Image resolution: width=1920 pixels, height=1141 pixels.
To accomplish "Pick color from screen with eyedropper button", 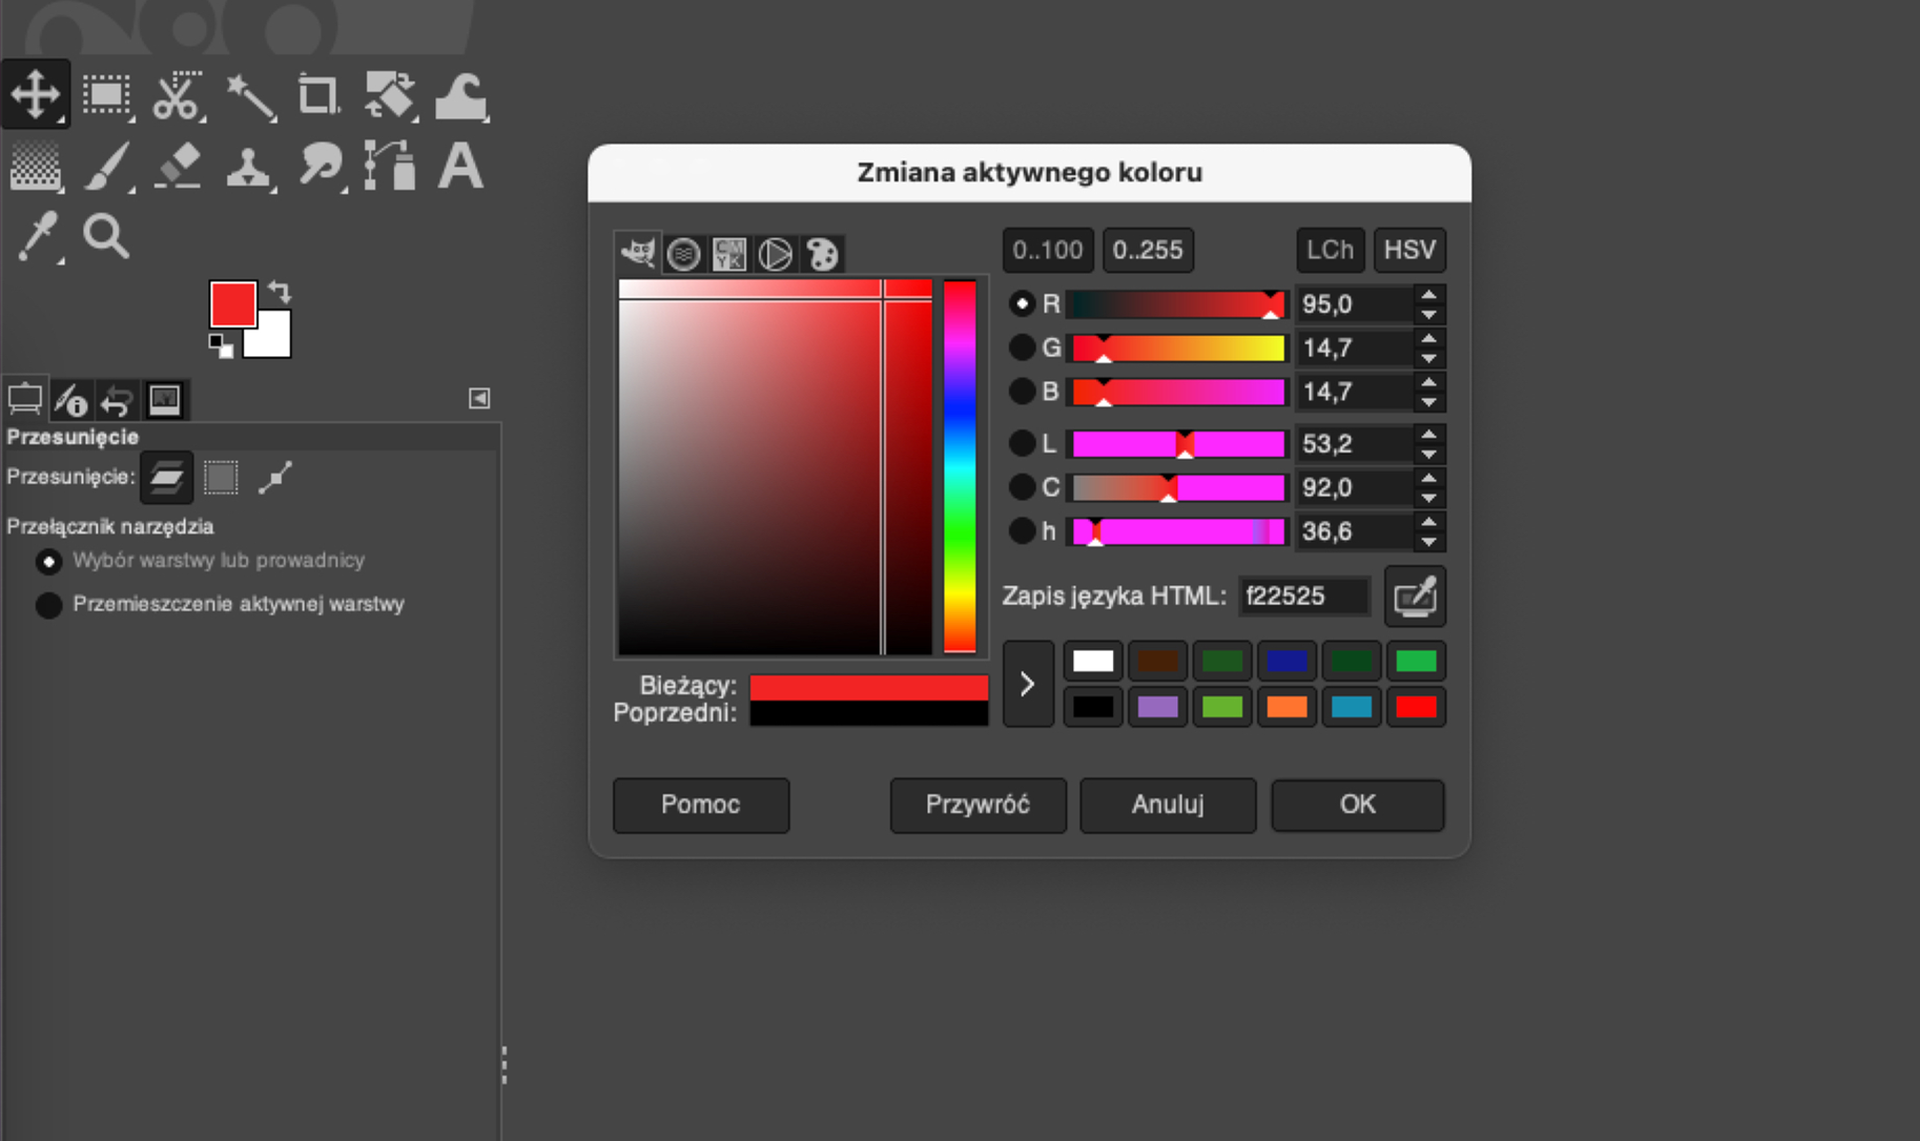I will tap(1415, 597).
